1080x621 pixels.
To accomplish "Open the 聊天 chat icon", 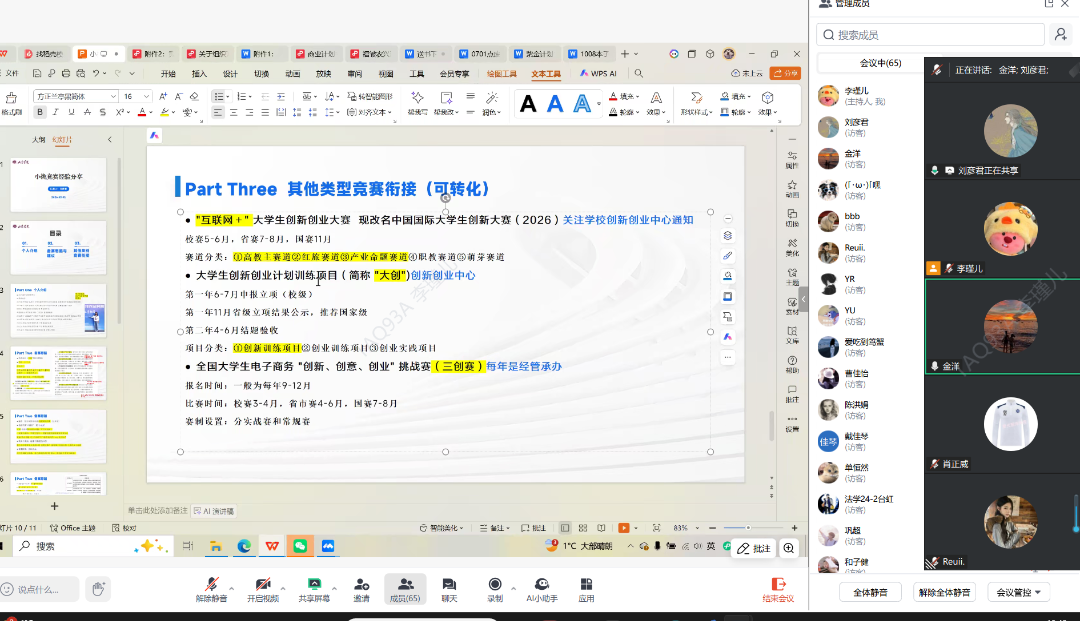I will click(x=449, y=585).
